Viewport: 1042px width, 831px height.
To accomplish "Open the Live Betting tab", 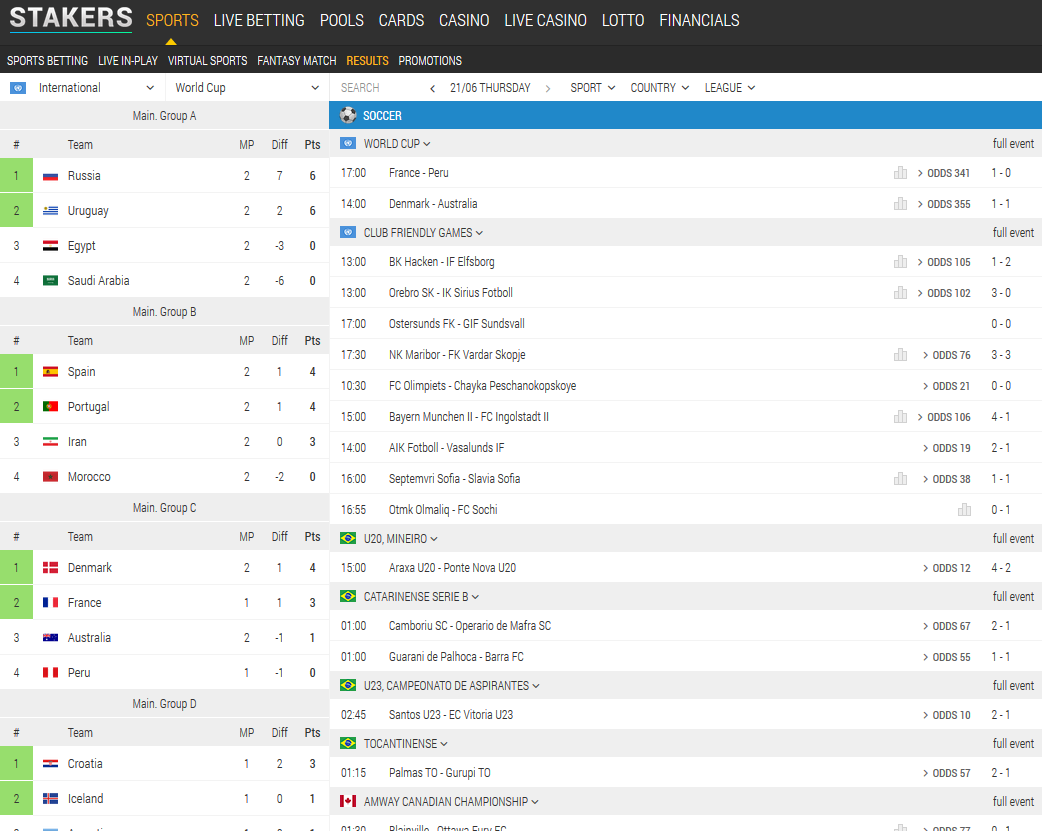I will 259,20.
